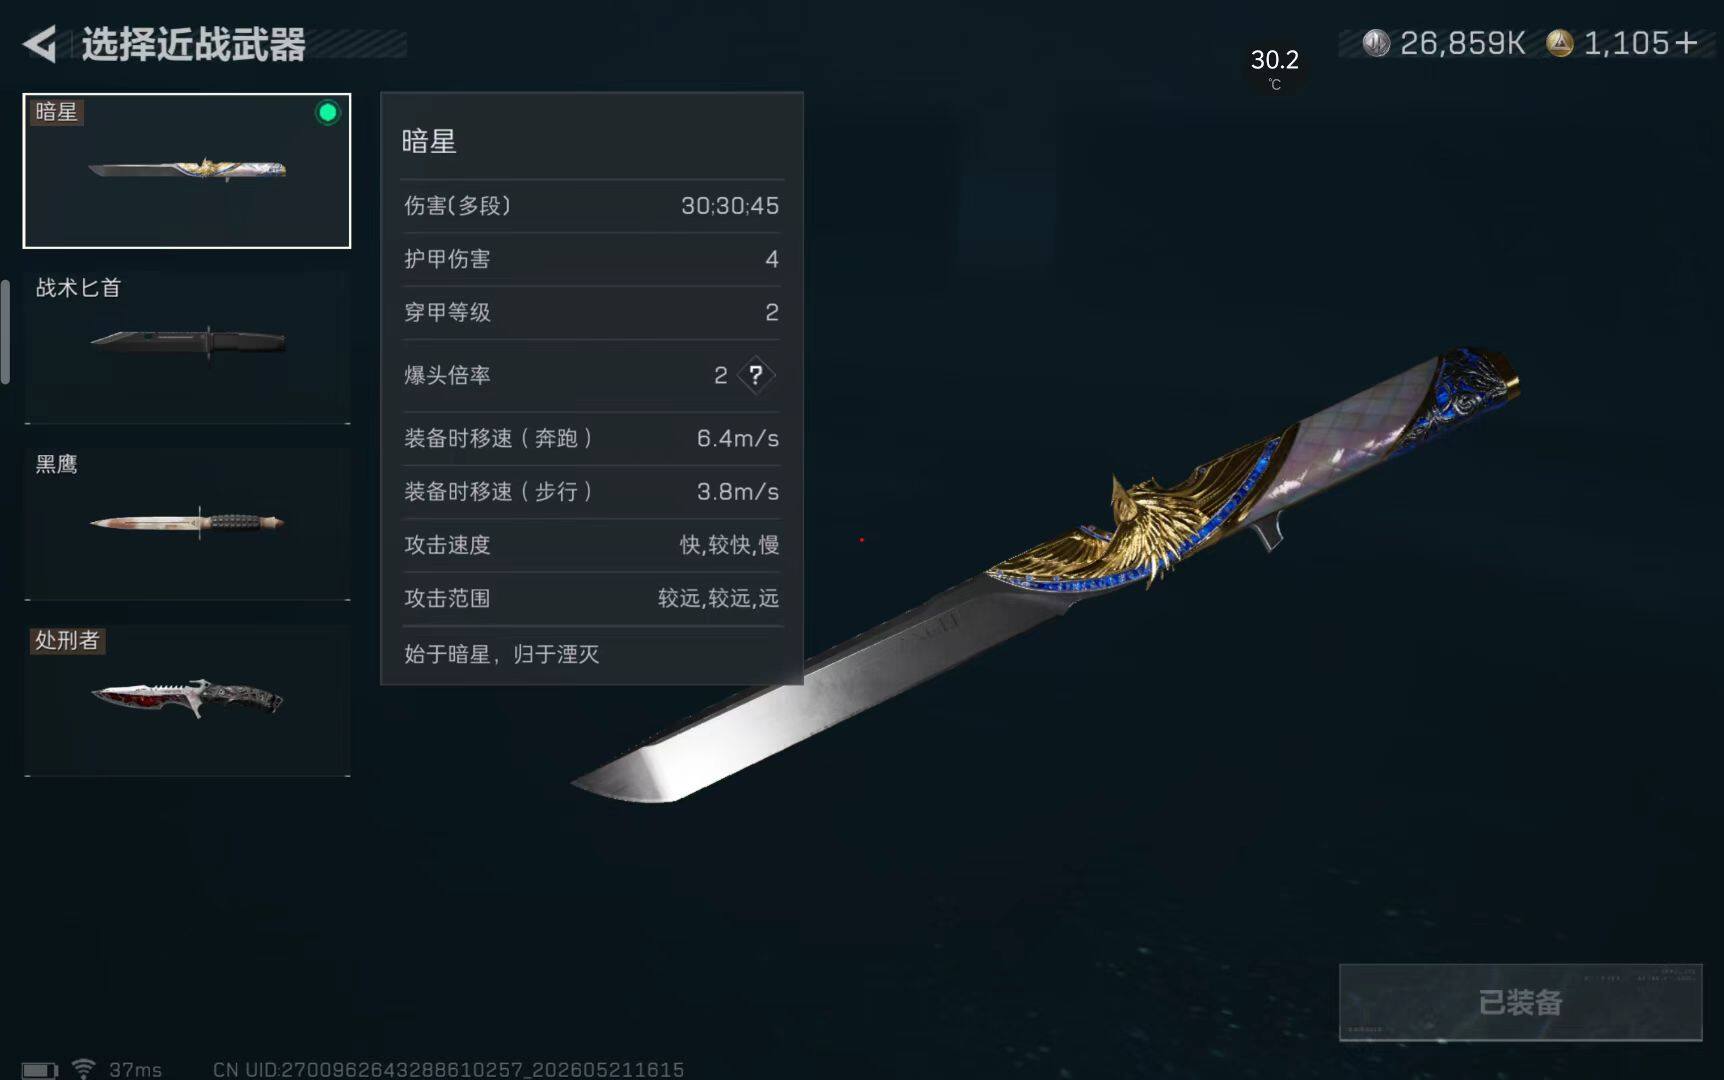This screenshot has width=1724, height=1080.
Task: Select the 黑鹰 knife card
Action: [187, 523]
